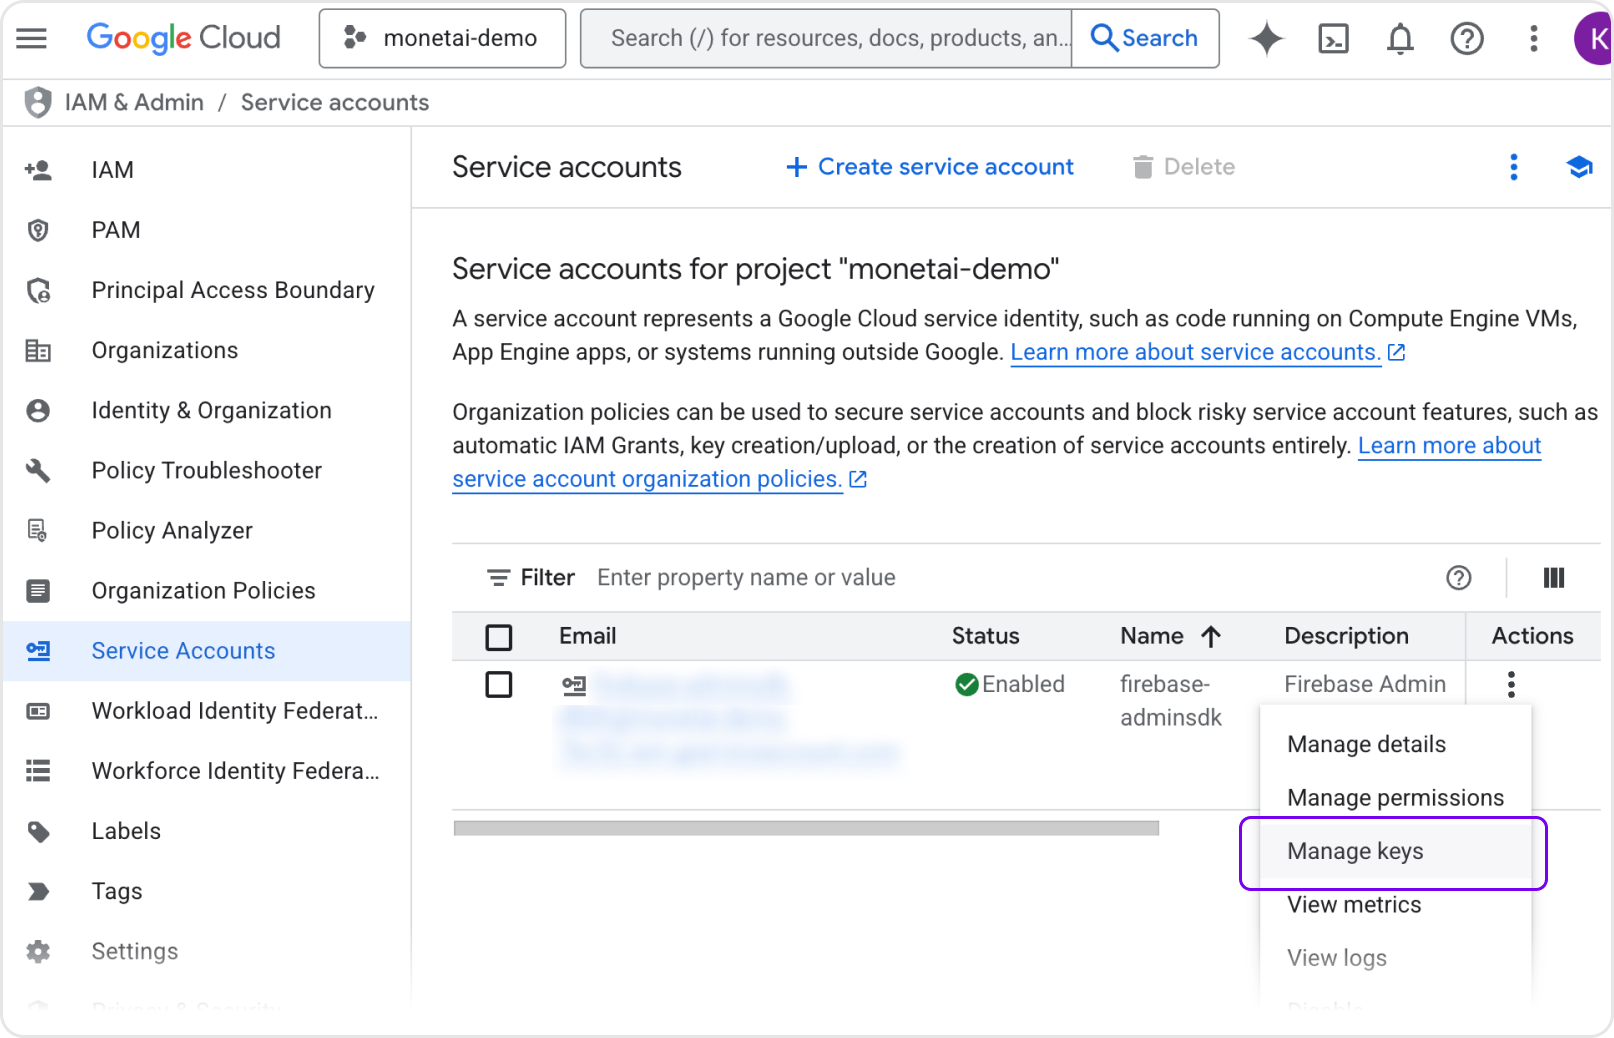Open the notifications bell
The height and width of the screenshot is (1038, 1614).
pos(1400,39)
